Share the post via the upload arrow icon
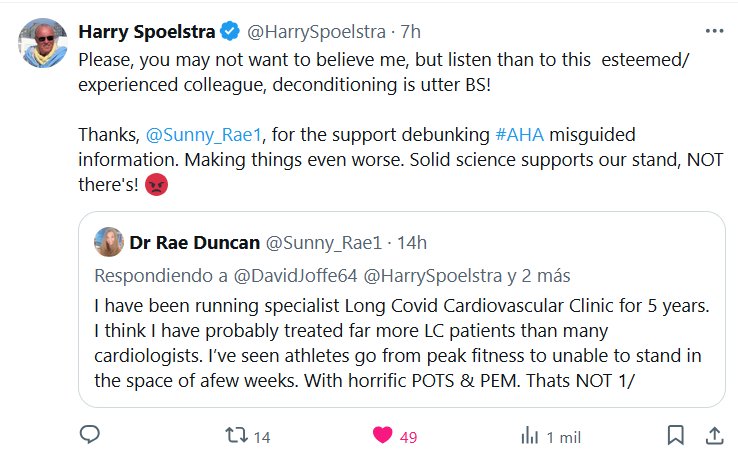Image resolution: width=738 pixels, height=462 pixels. 714,436
